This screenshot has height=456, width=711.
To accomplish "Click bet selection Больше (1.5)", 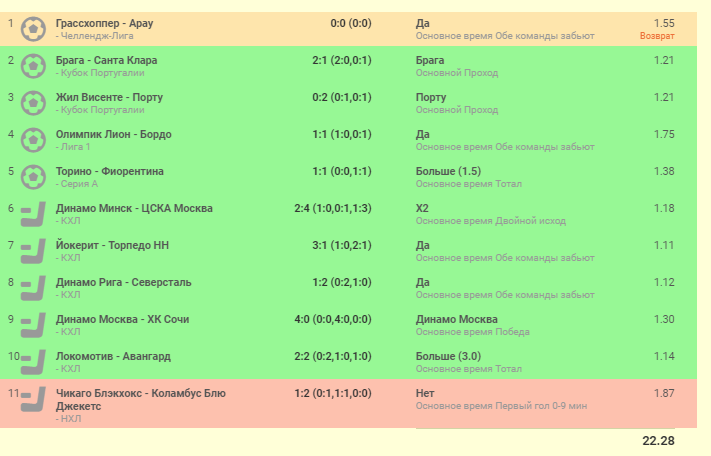I will (x=448, y=171).
